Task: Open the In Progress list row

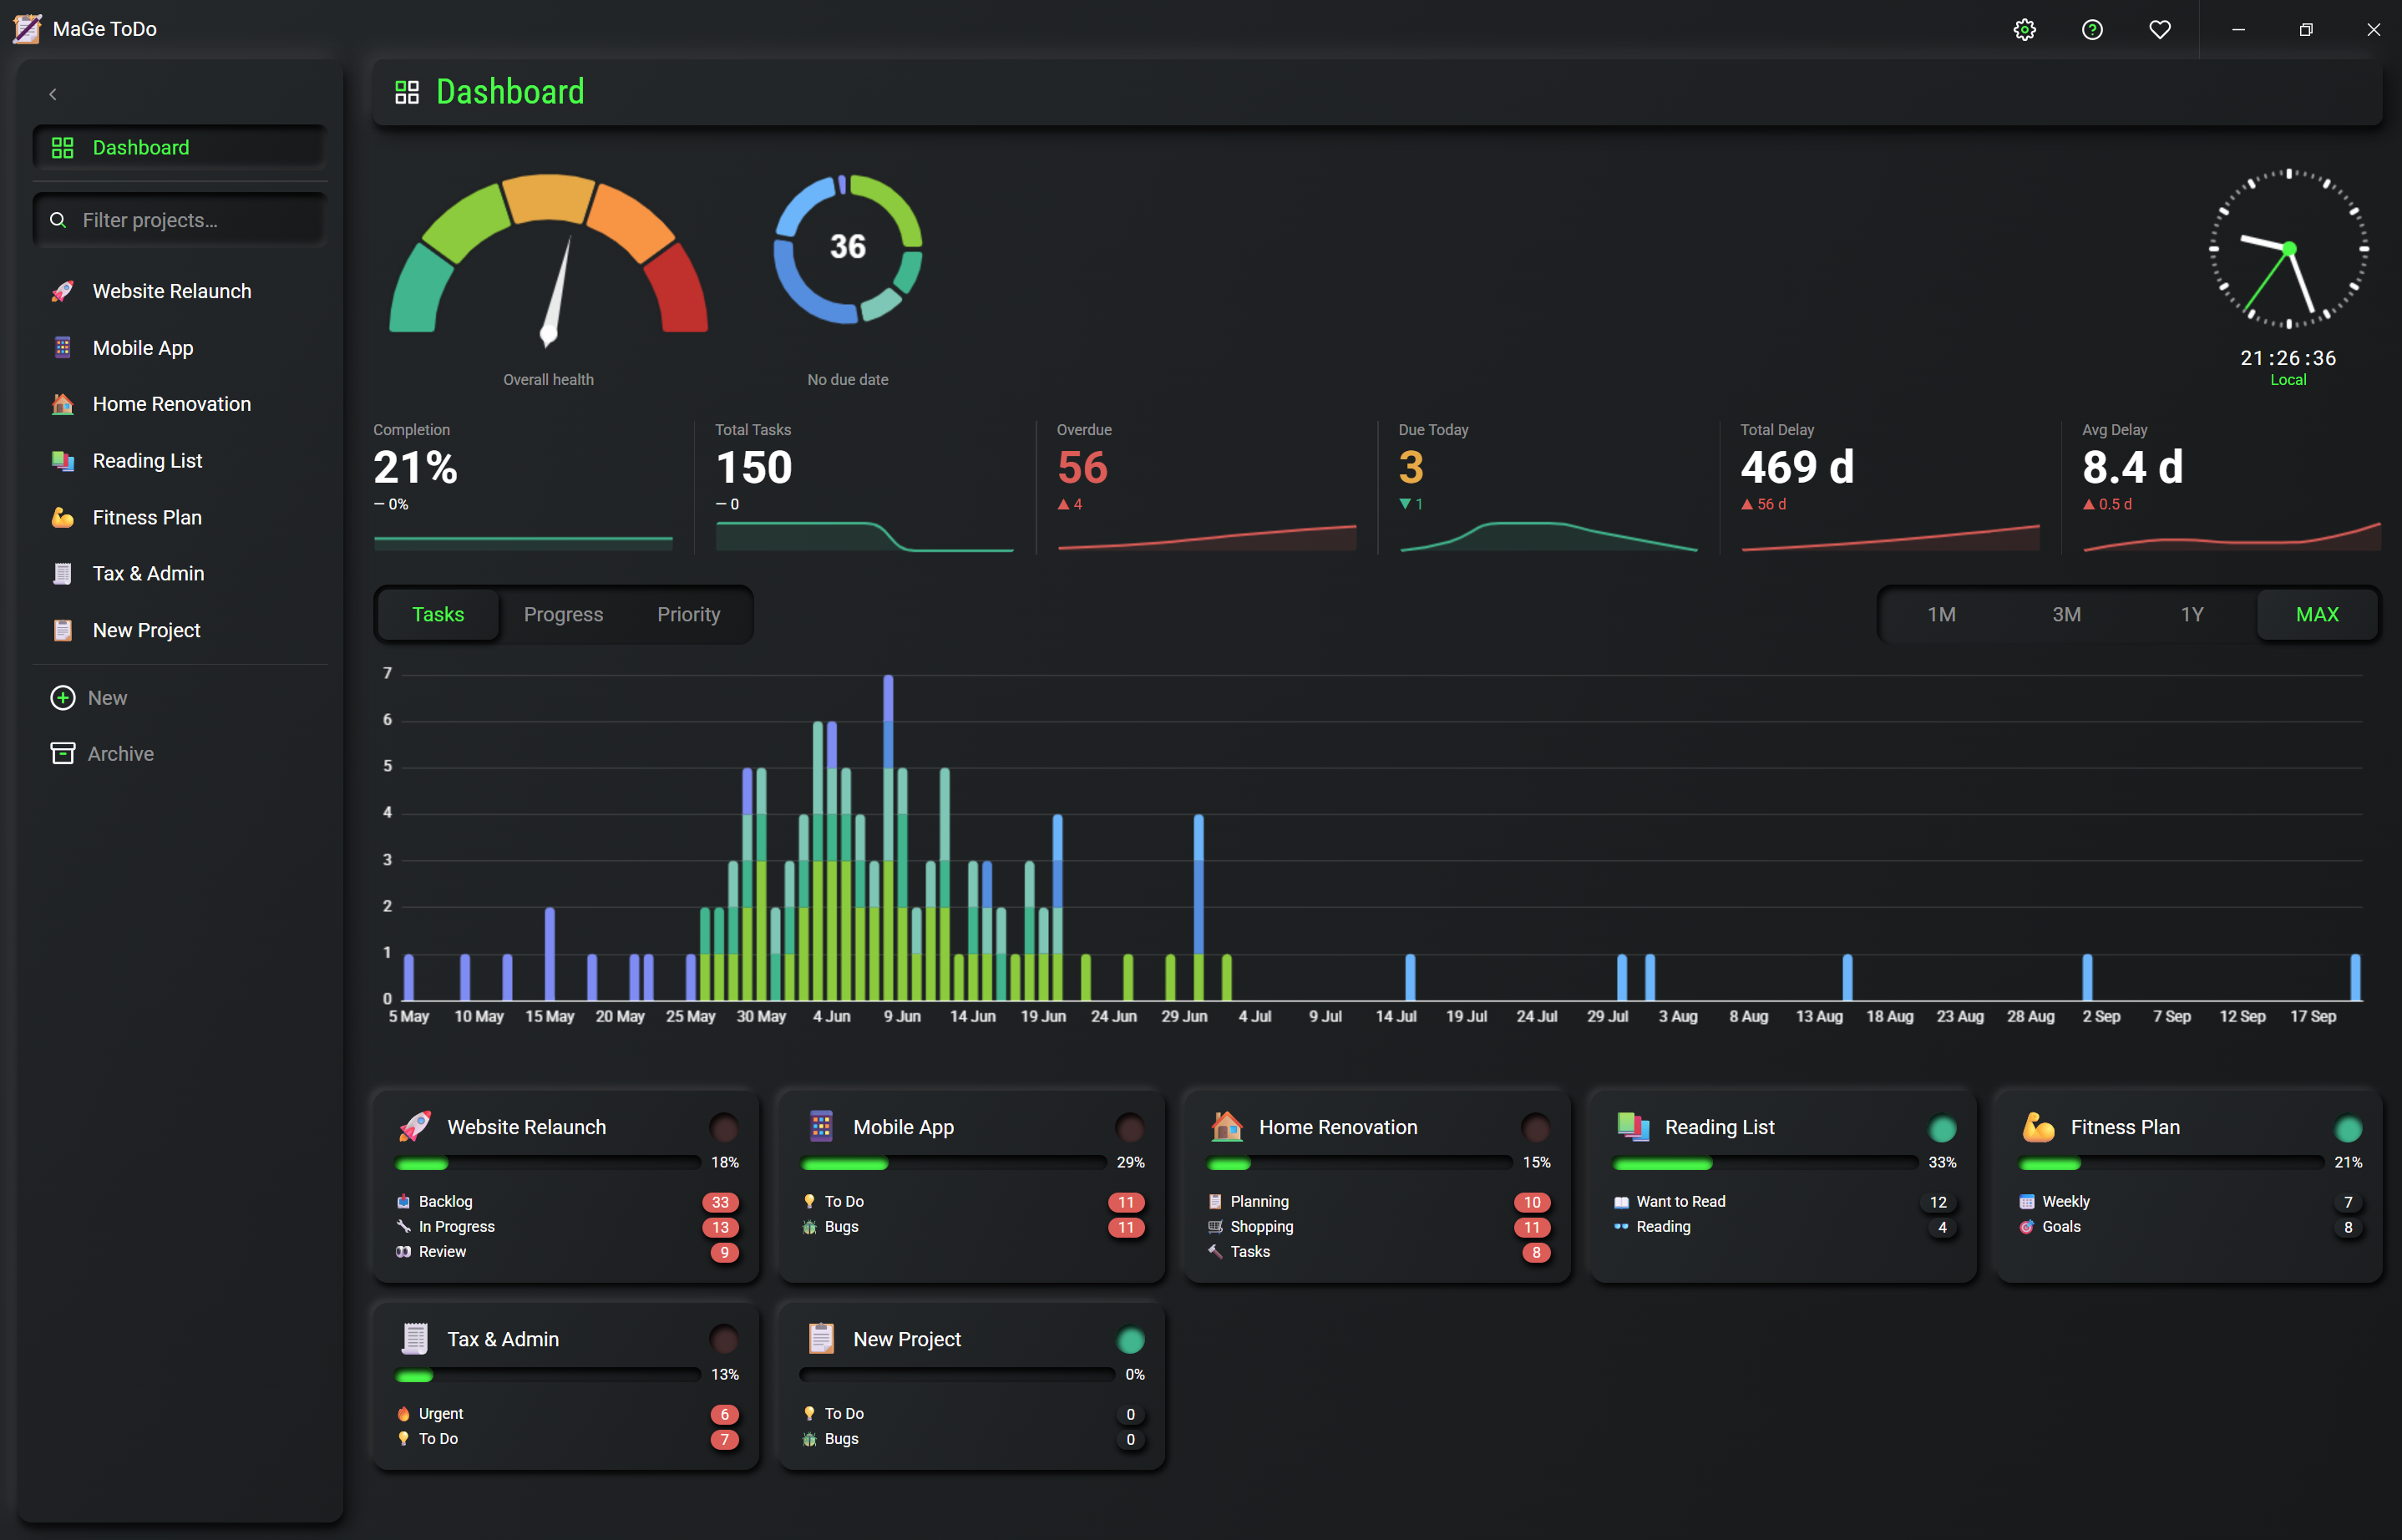Action: (567, 1227)
